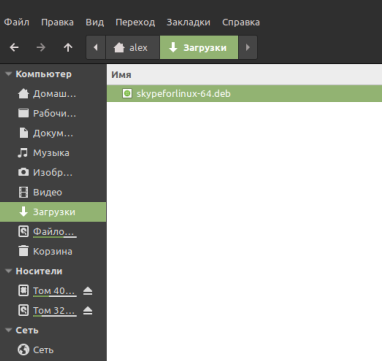This screenshot has height=361, width=382.
Task: Collapse the Сеть sidebar section
Action: point(9,330)
